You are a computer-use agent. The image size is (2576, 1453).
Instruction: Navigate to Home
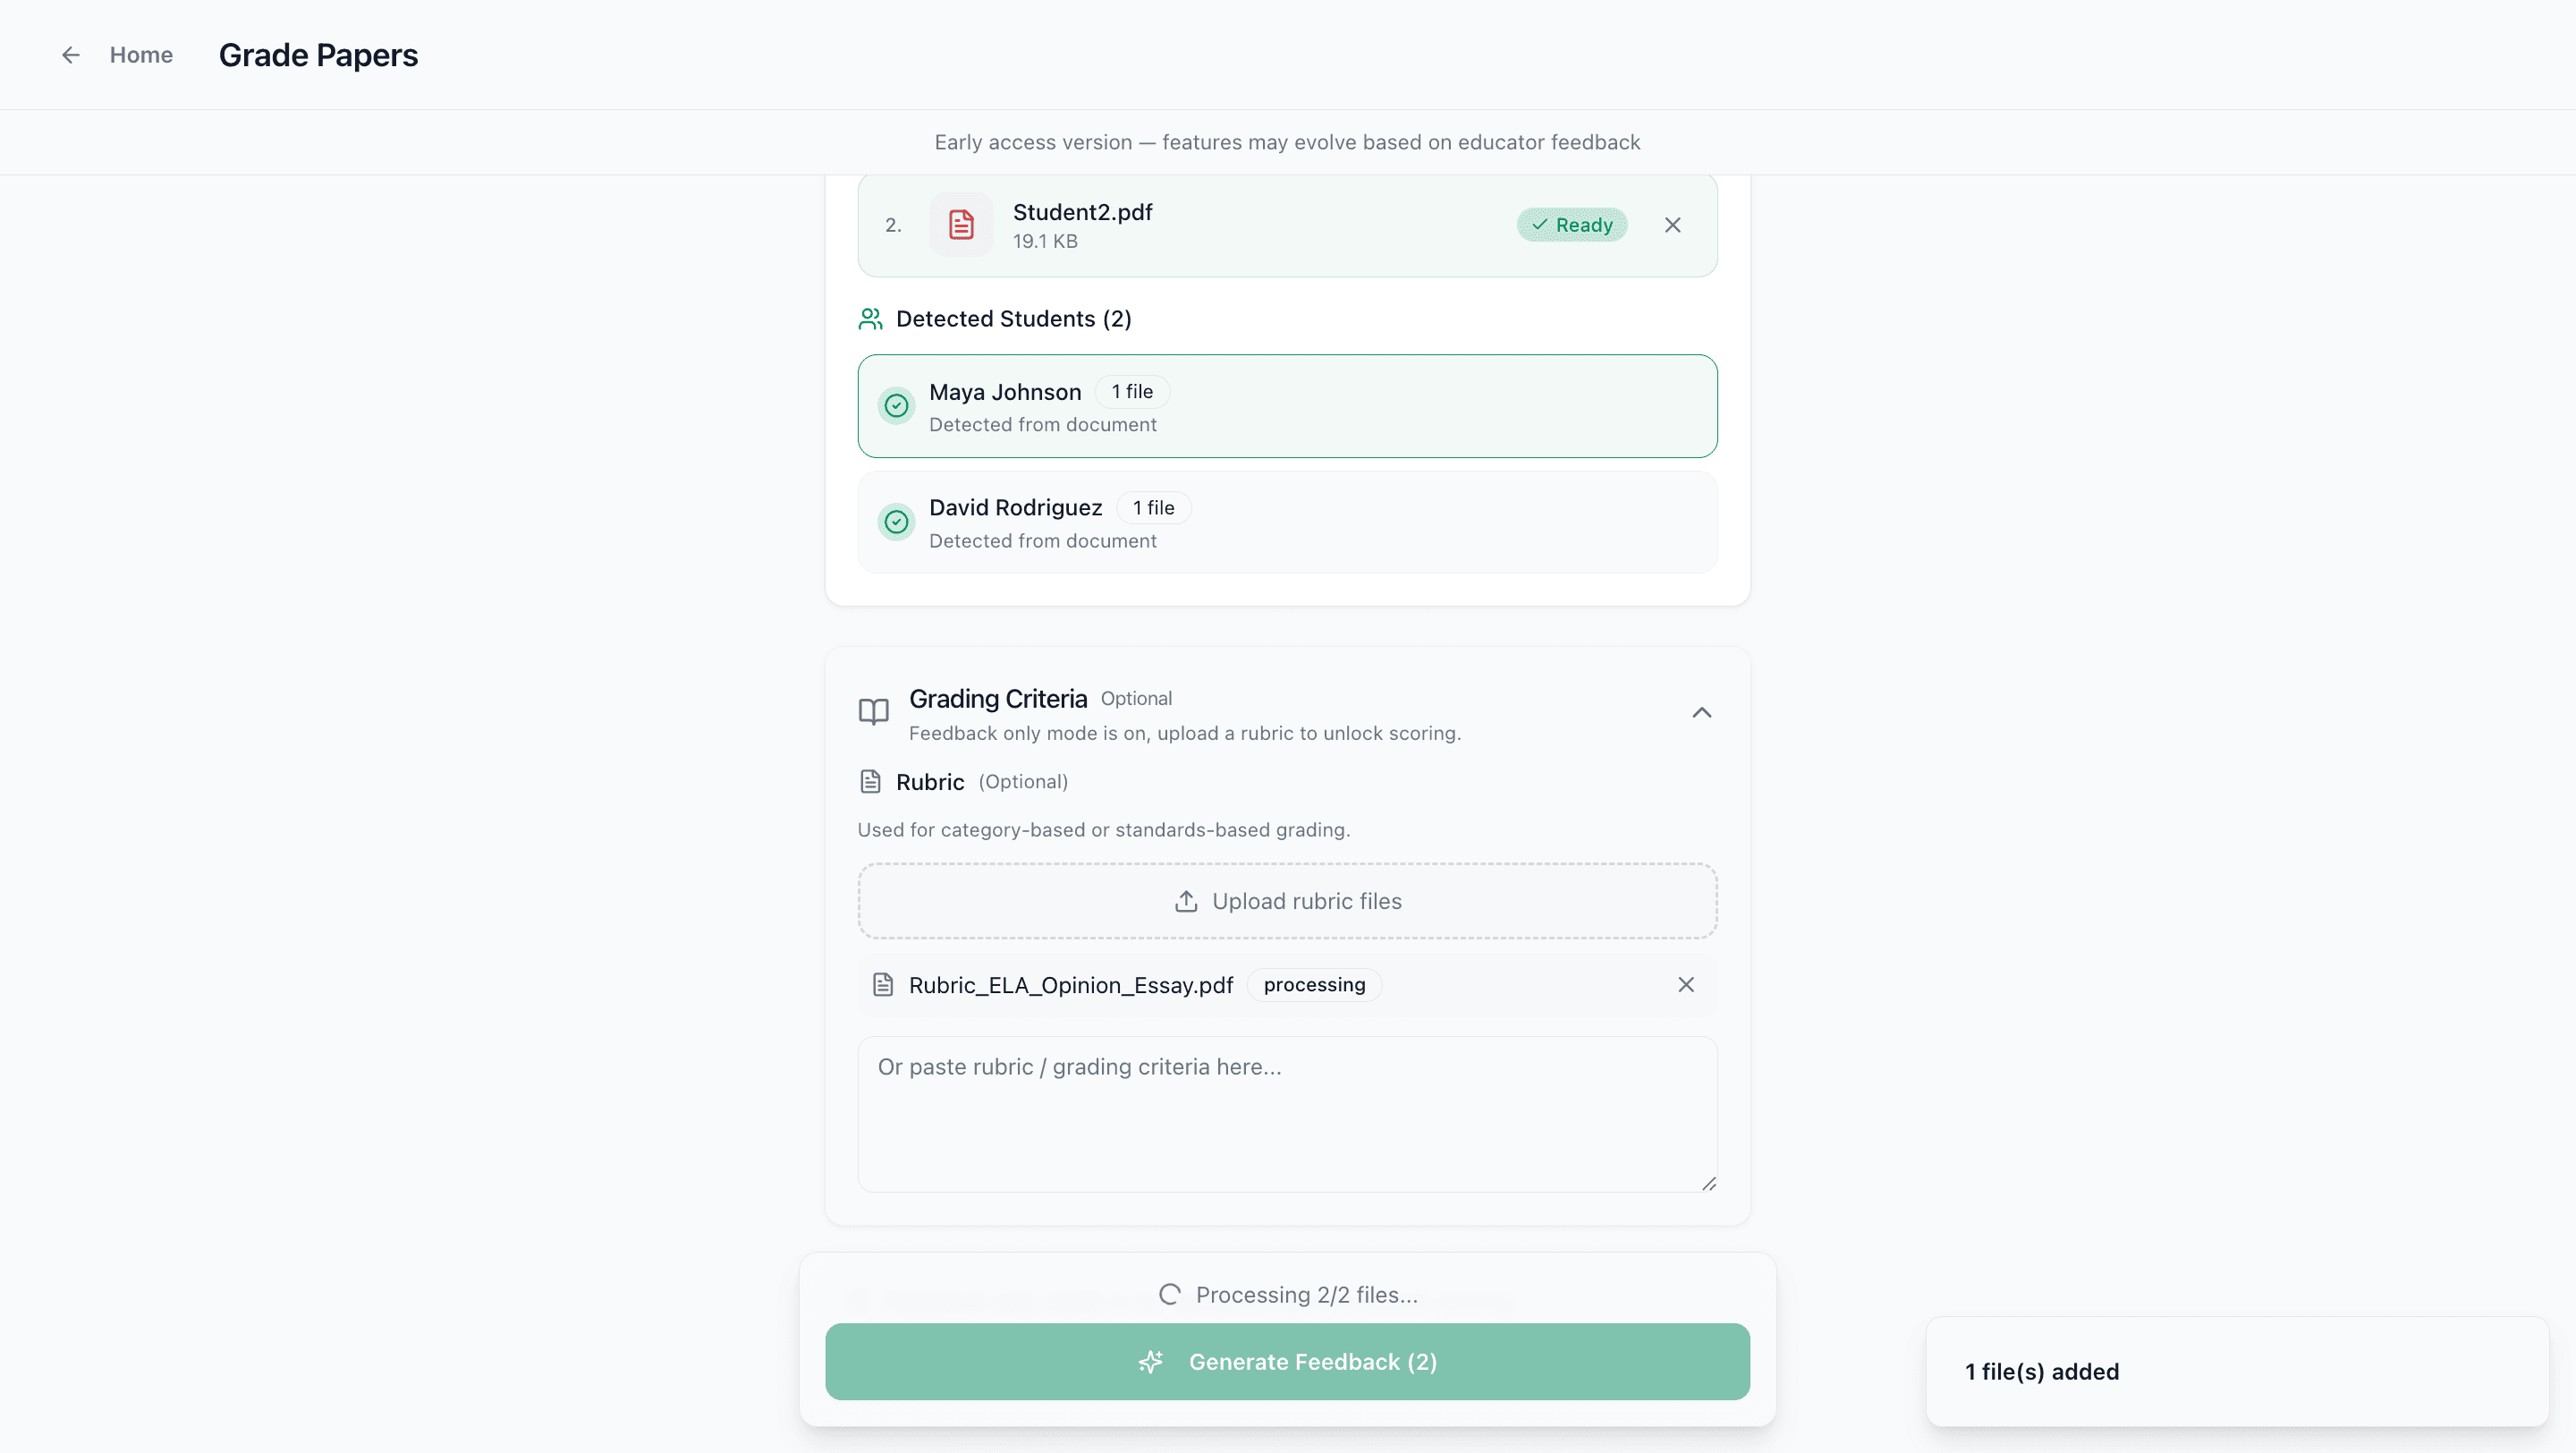pyautogui.click(x=141, y=55)
